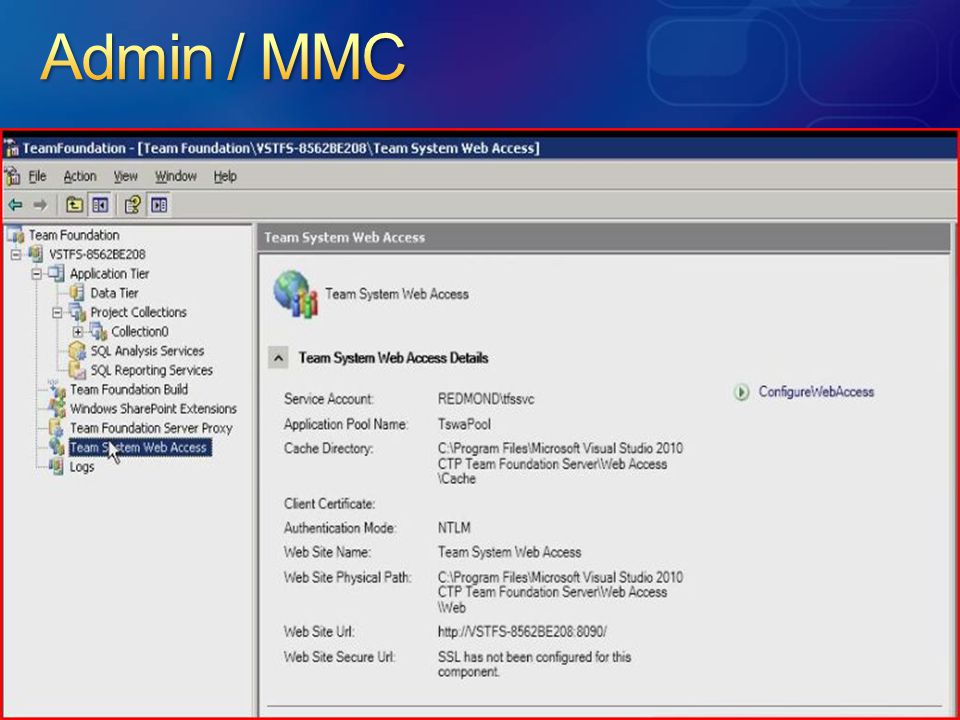This screenshot has height=720, width=960.
Task: Collapse the Project Collections node
Action: point(57,312)
